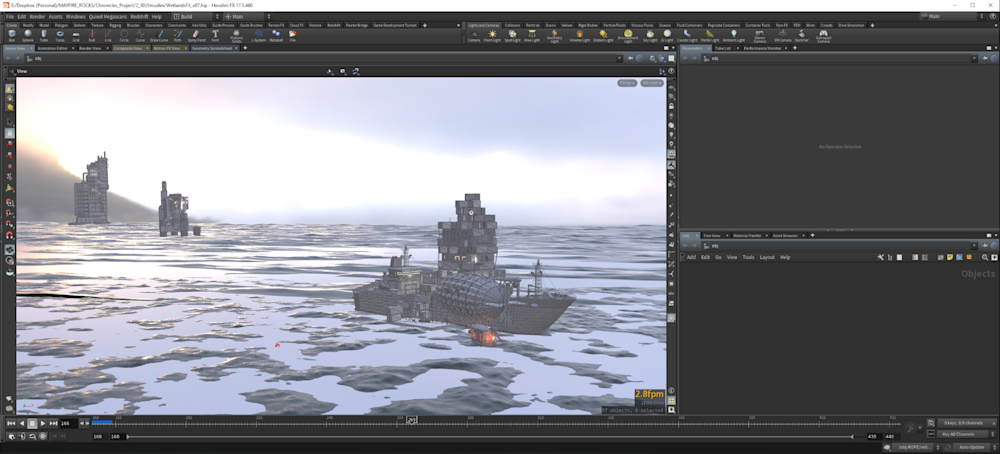The image size is (1000, 454).
Task: Choose the Spray Paint shelf tool
Action: 196,35
